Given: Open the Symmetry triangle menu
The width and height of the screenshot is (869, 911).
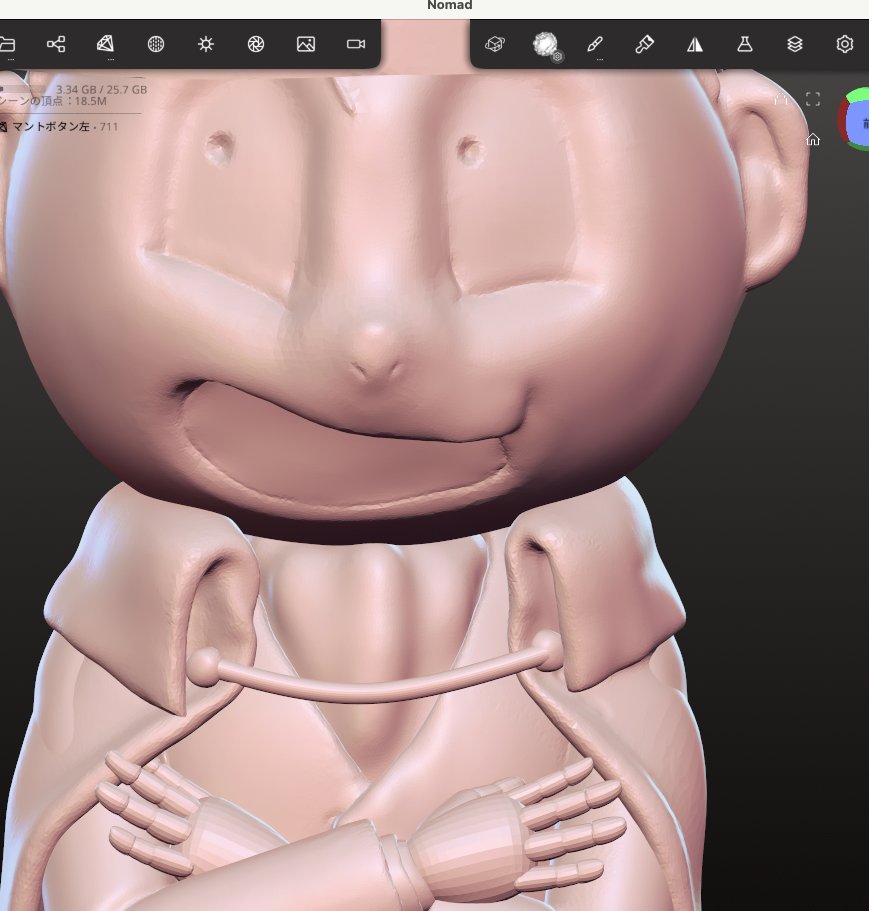Looking at the screenshot, I should click(695, 44).
